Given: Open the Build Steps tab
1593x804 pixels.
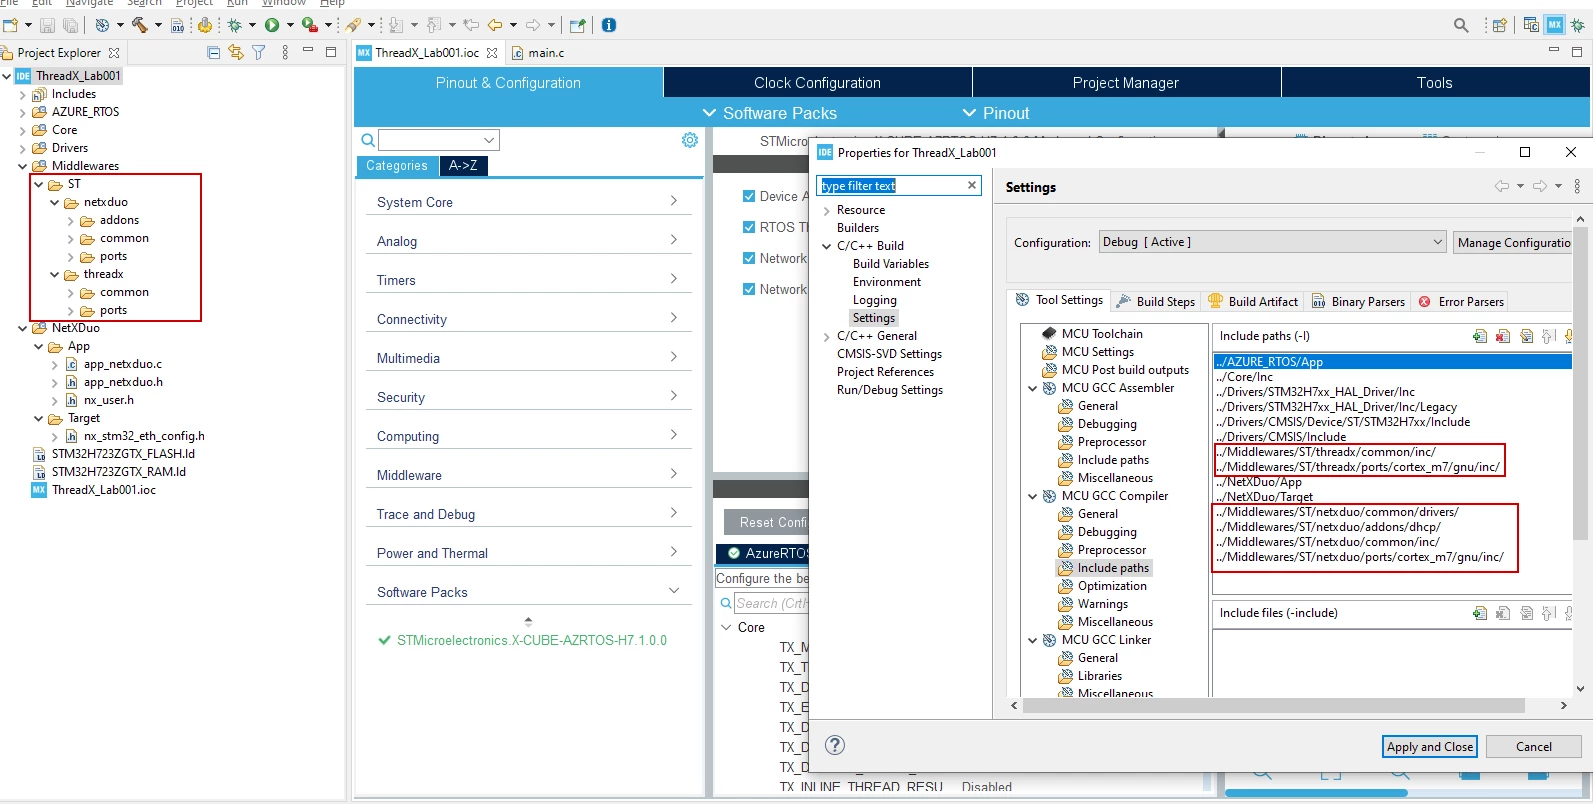Looking at the screenshot, I should [x=1156, y=301].
